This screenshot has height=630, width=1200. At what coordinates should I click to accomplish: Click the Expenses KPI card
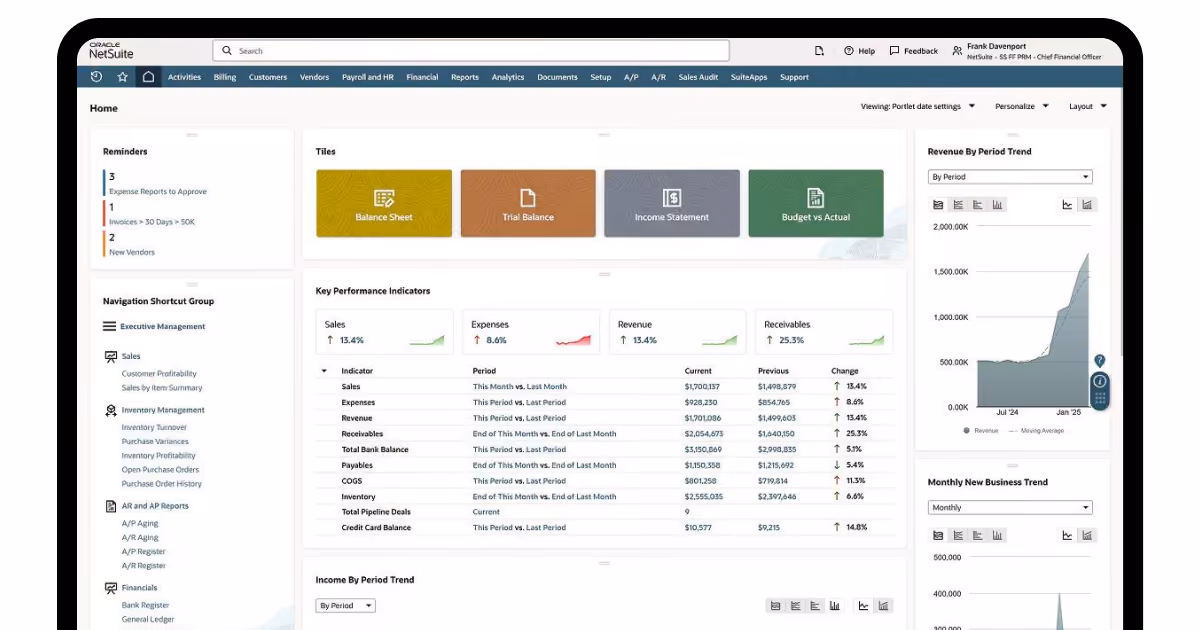[x=530, y=332]
